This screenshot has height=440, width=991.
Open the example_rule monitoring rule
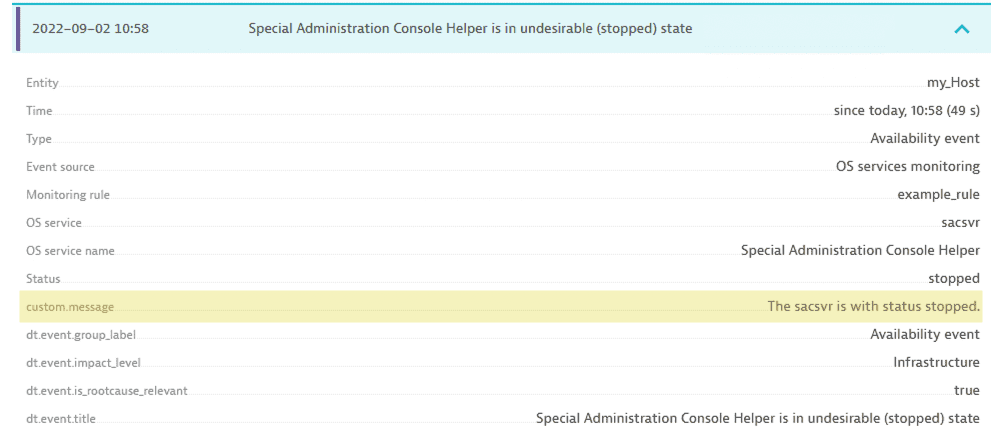pos(938,195)
